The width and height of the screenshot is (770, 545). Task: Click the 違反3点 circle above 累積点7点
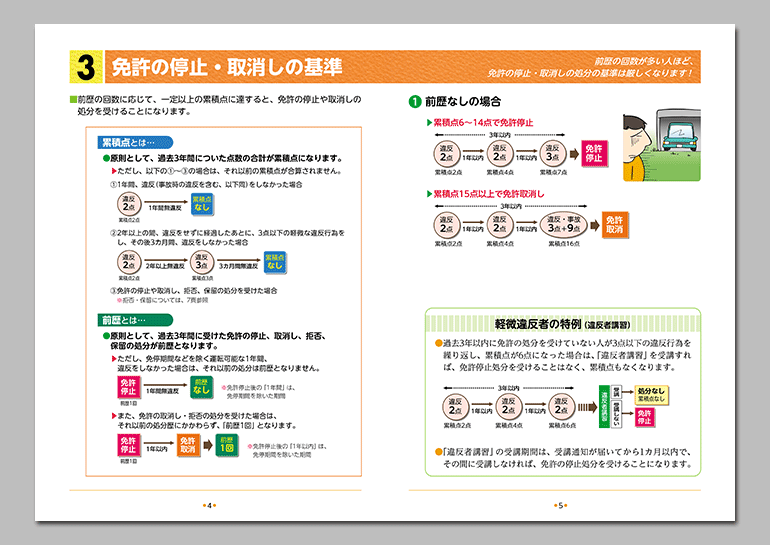pyautogui.click(x=553, y=154)
